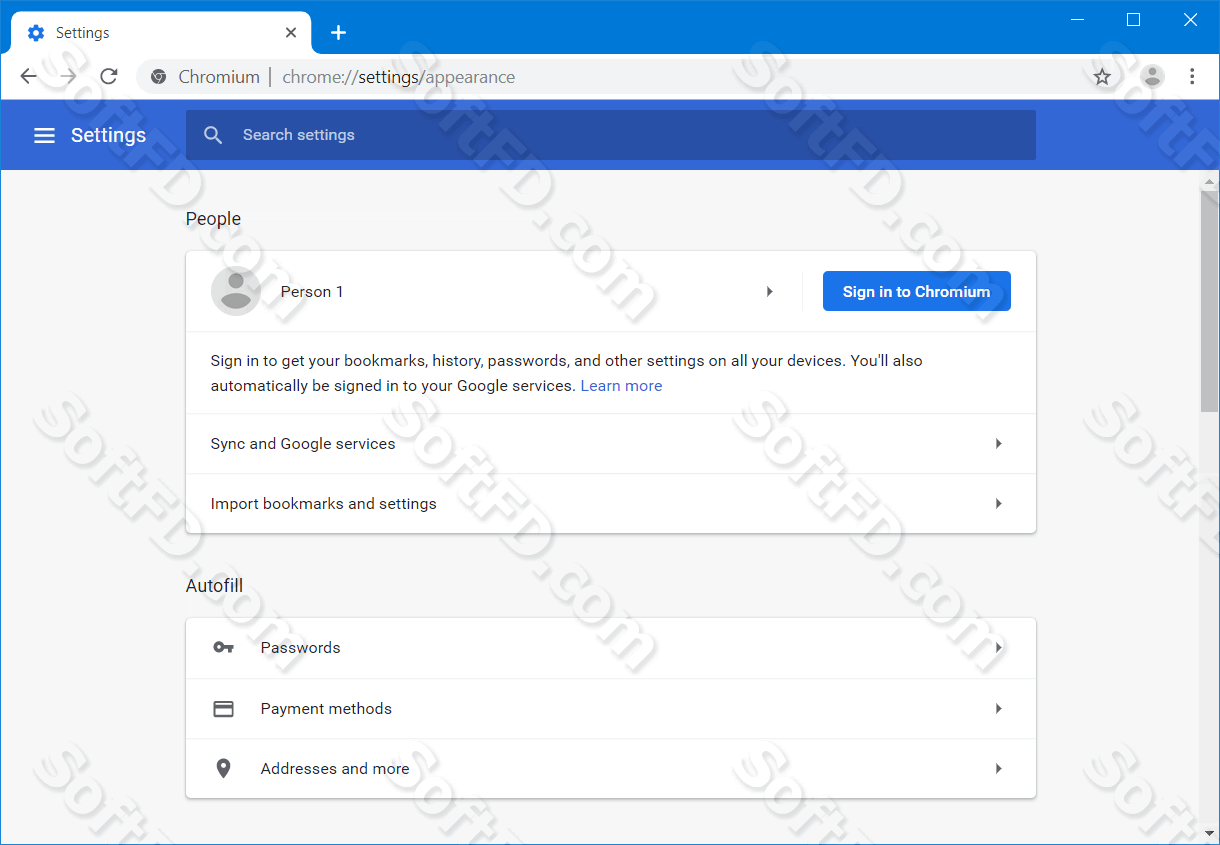Open the Addresses and more arrow

(998, 769)
